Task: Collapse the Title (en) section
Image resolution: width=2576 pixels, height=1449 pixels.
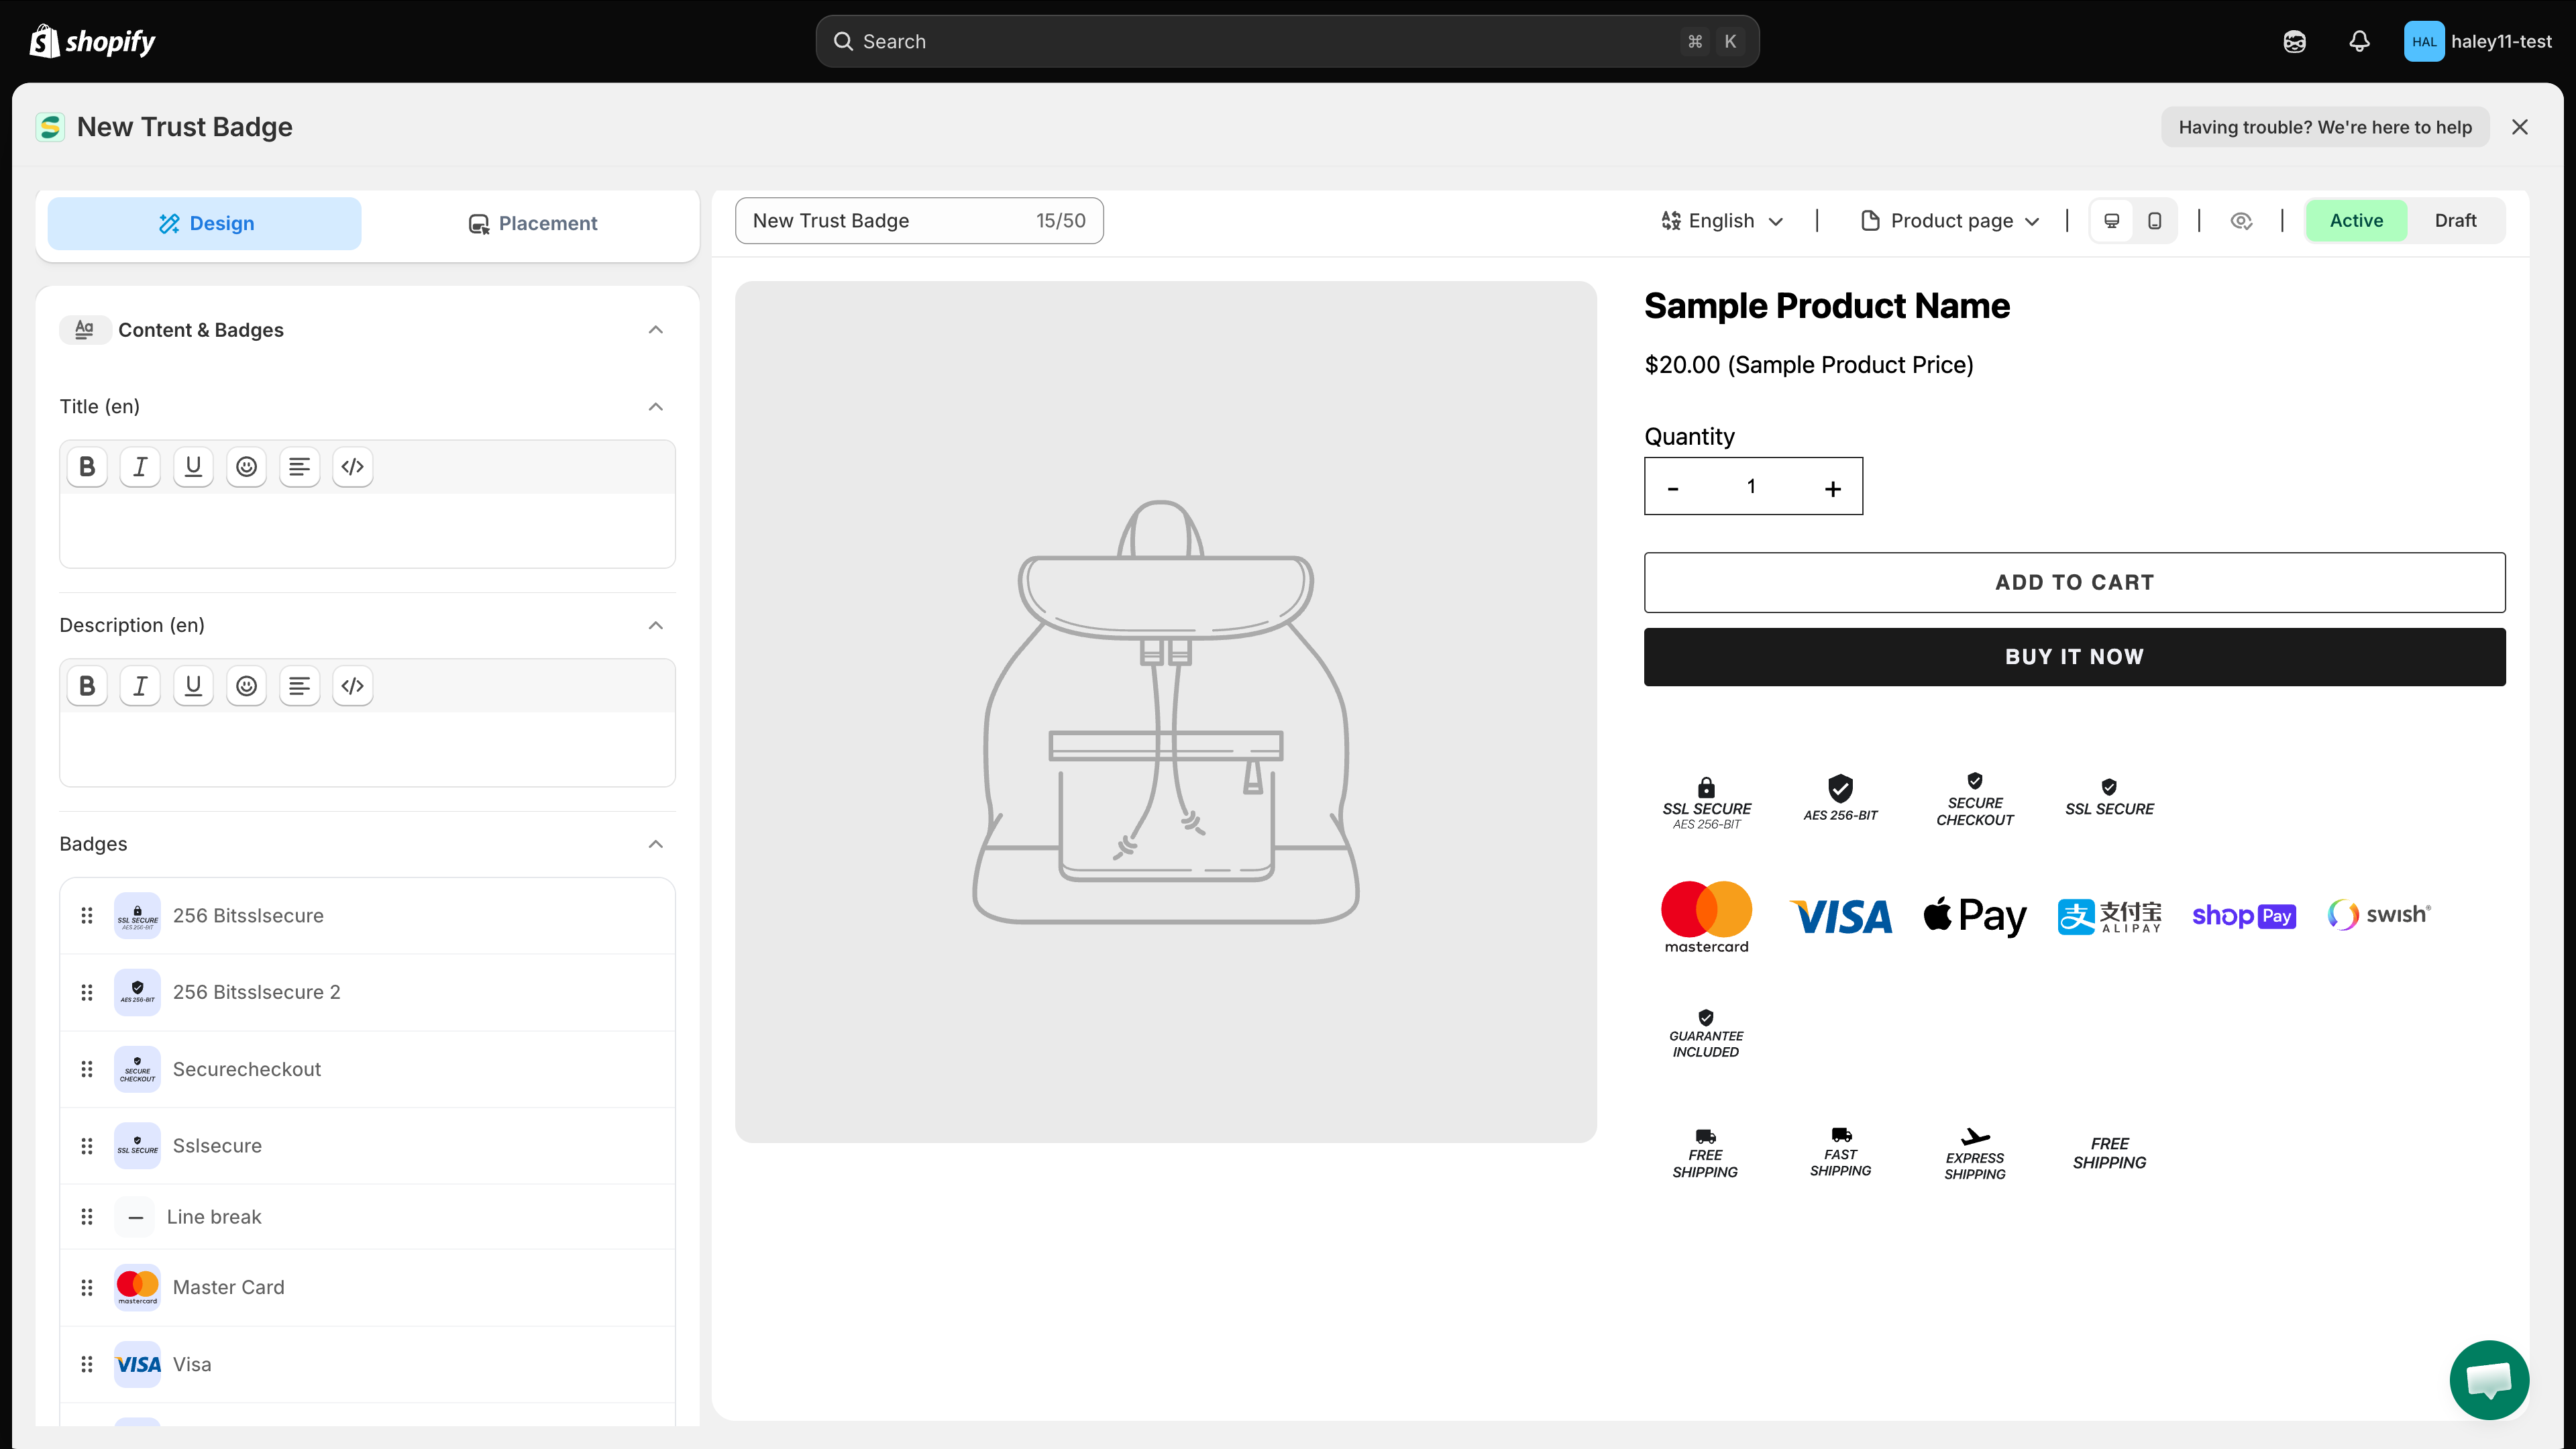Action: [x=656, y=407]
